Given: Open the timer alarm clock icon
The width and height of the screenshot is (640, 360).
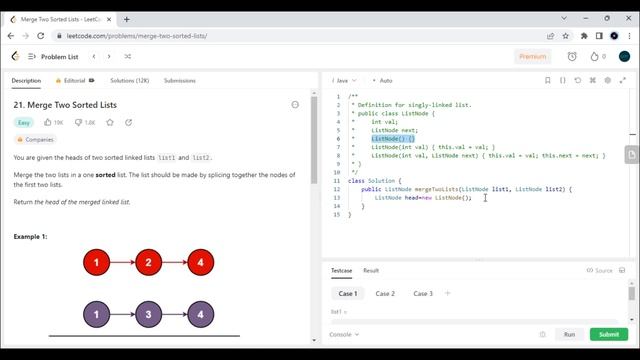Looking at the screenshot, I should (572, 56).
